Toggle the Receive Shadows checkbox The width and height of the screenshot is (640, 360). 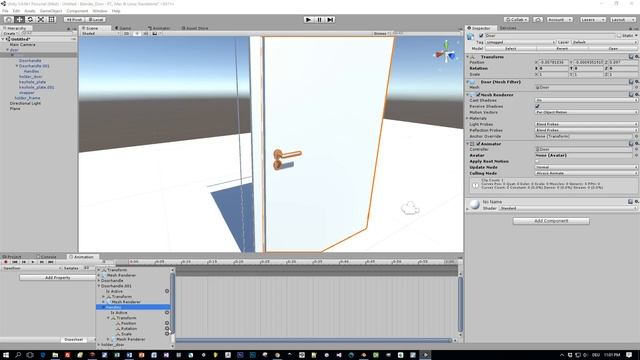(x=538, y=106)
